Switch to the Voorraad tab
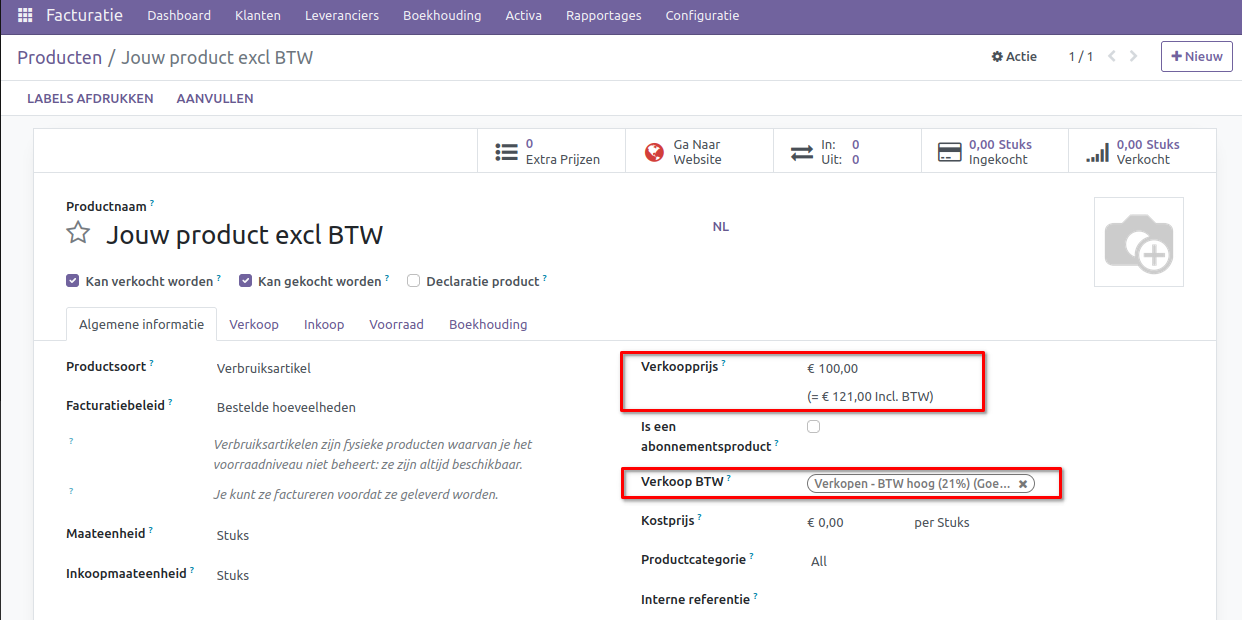Image resolution: width=1242 pixels, height=620 pixels. click(x=396, y=324)
